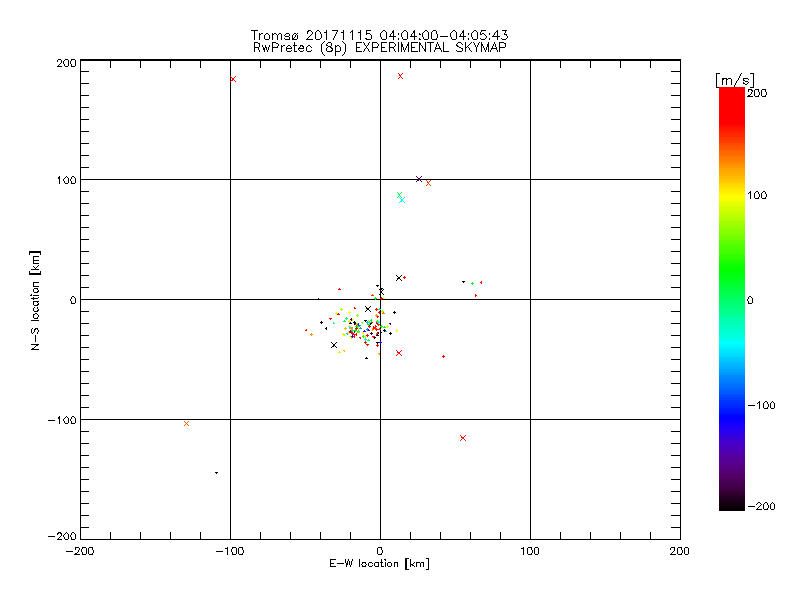Viewport: 800px width, 600px height.
Task: Select the RwPretec EXPERIMENTAL SKYMAP subtitle
Action: pyautogui.click(x=380, y=48)
